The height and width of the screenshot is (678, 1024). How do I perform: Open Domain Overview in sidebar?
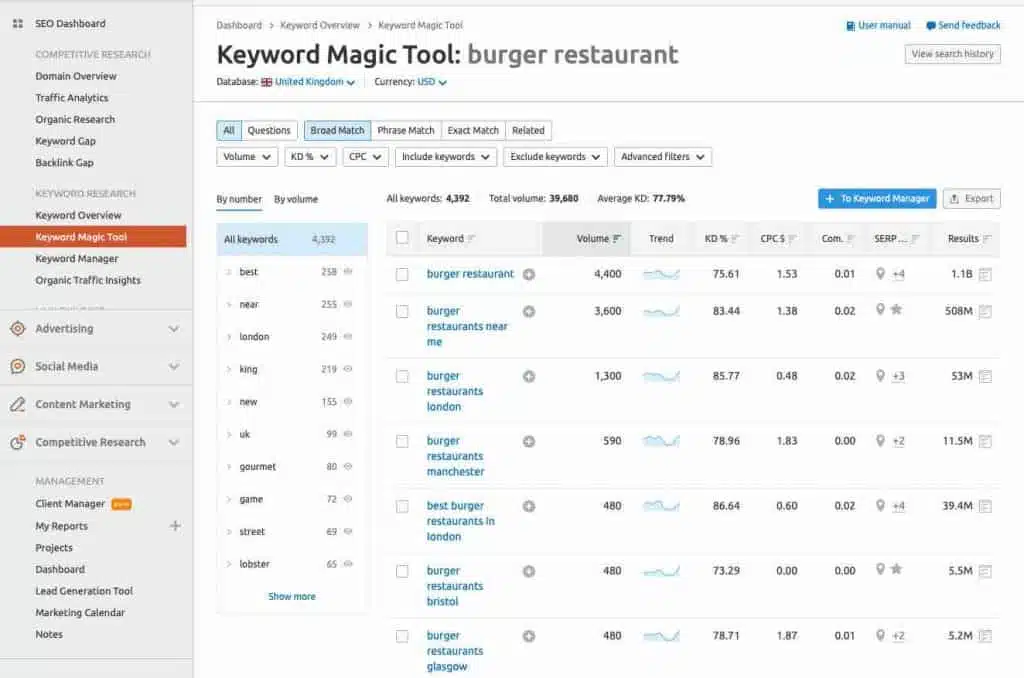[76, 76]
